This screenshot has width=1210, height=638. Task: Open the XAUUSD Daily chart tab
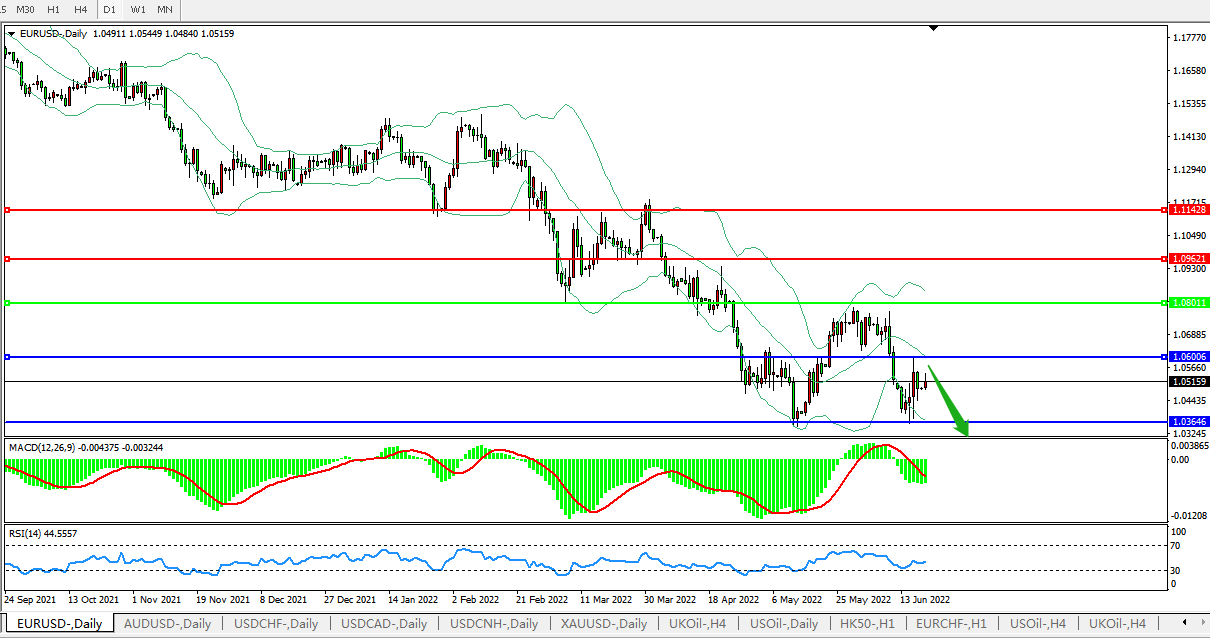603,624
